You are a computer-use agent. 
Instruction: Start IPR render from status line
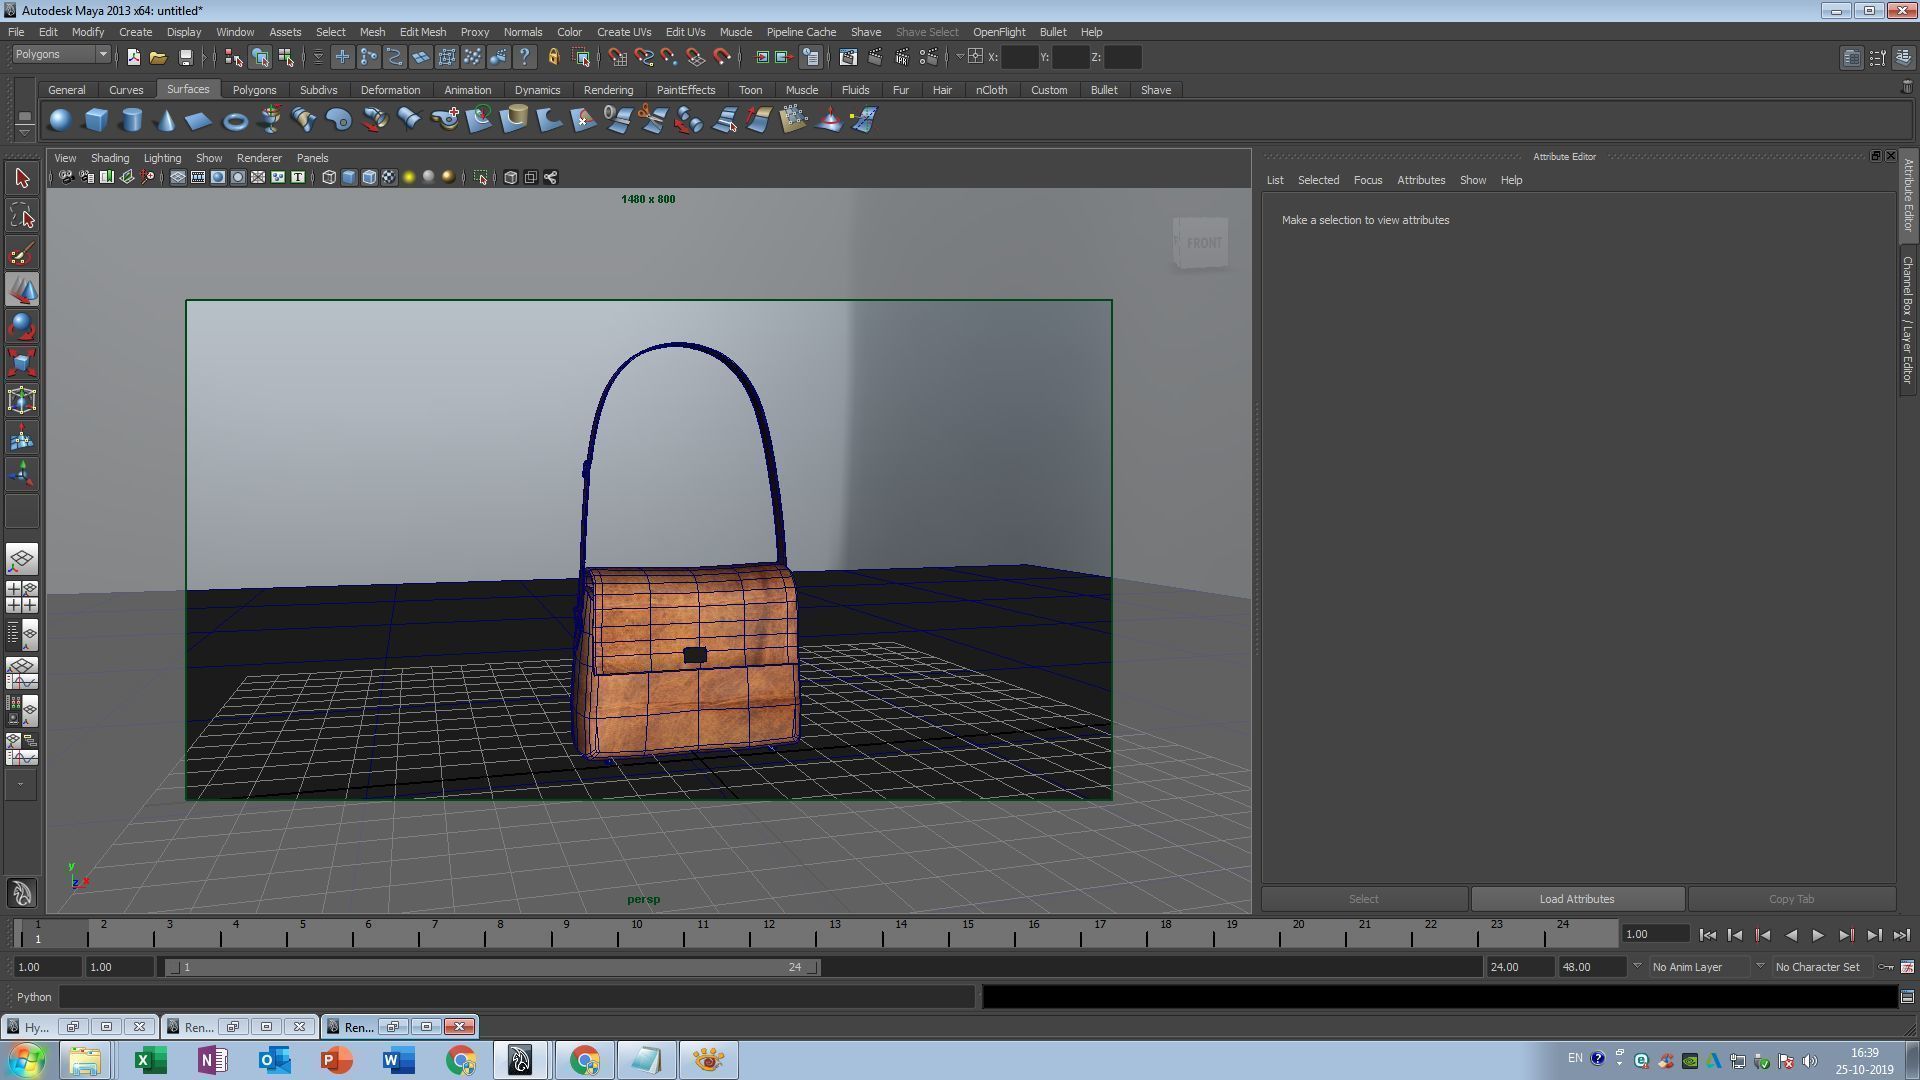902,57
